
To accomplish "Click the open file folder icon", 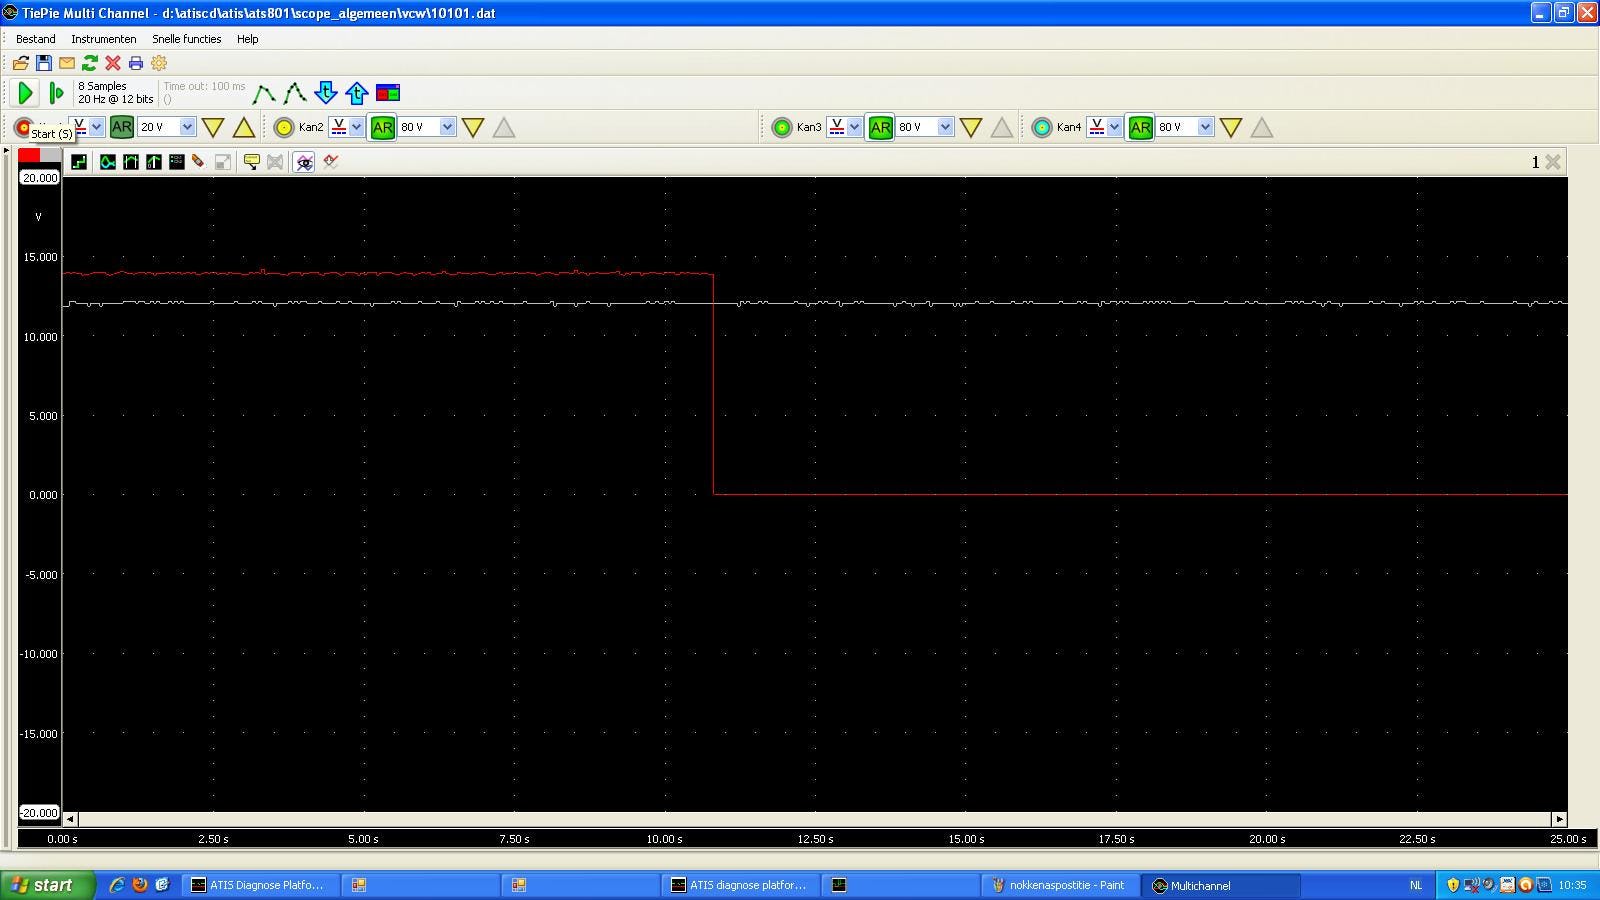I will (21, 63).
